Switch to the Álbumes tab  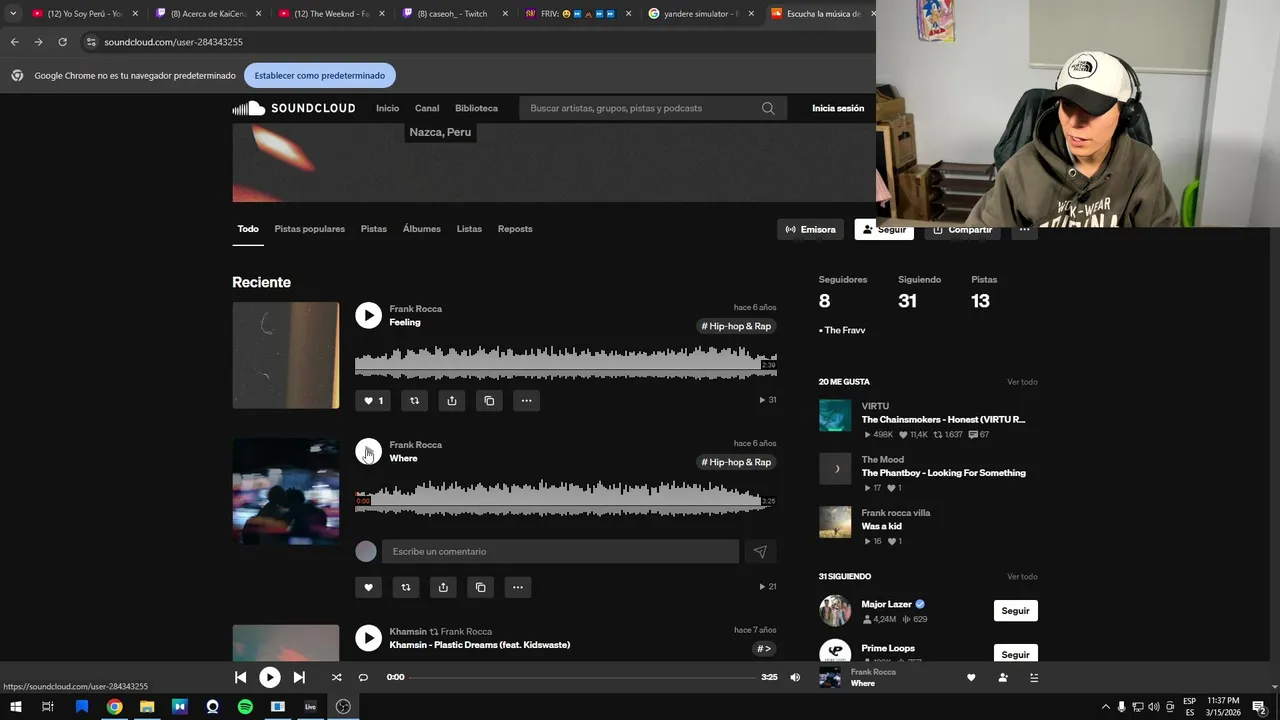click(422, 229)
